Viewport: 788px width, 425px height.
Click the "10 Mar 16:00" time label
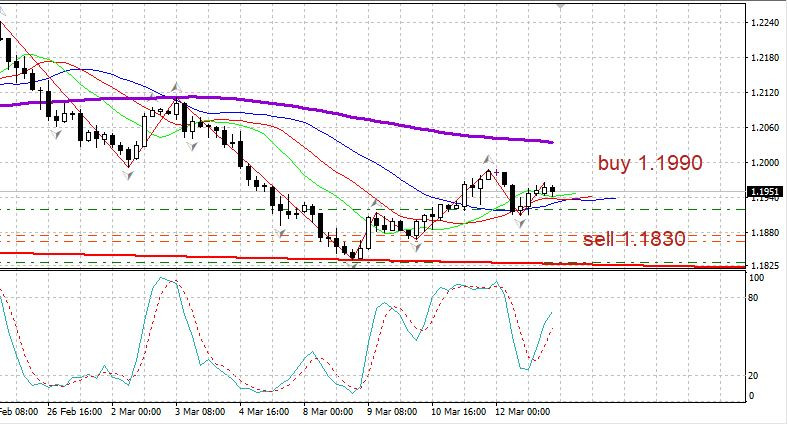pyautogui.click(x=458, y=411)
